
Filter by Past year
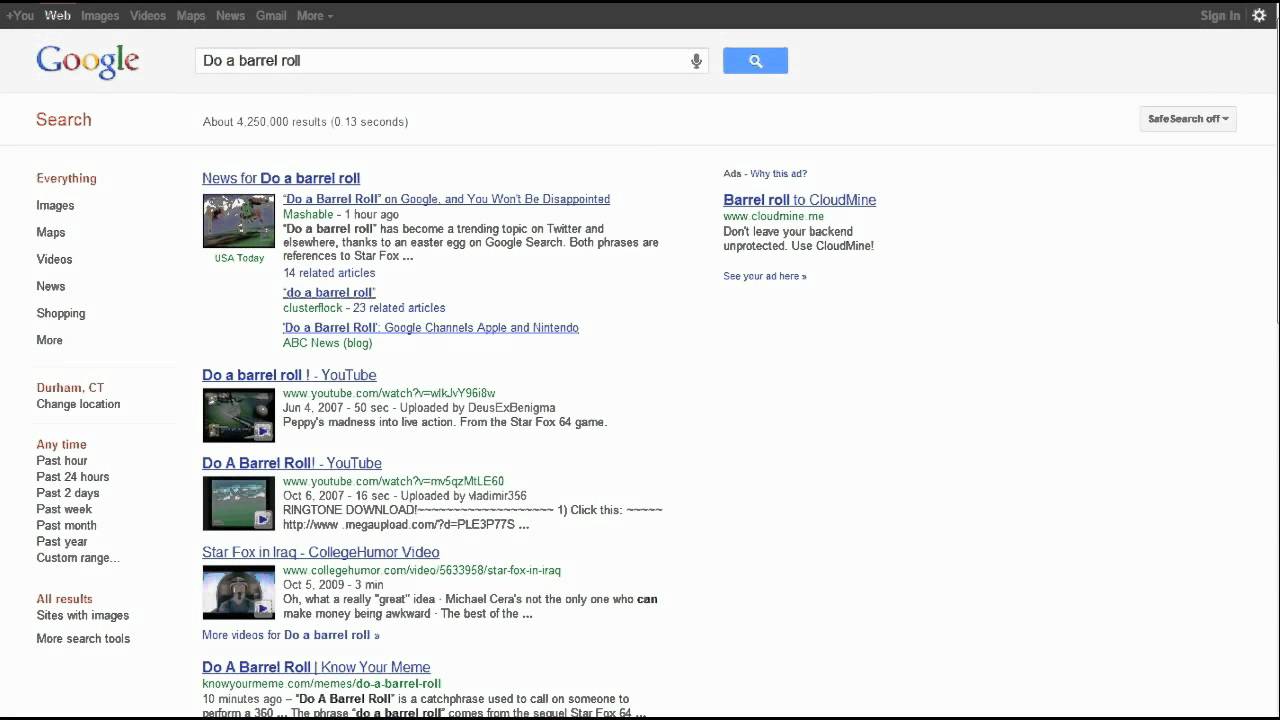click(x=62, y=541)
